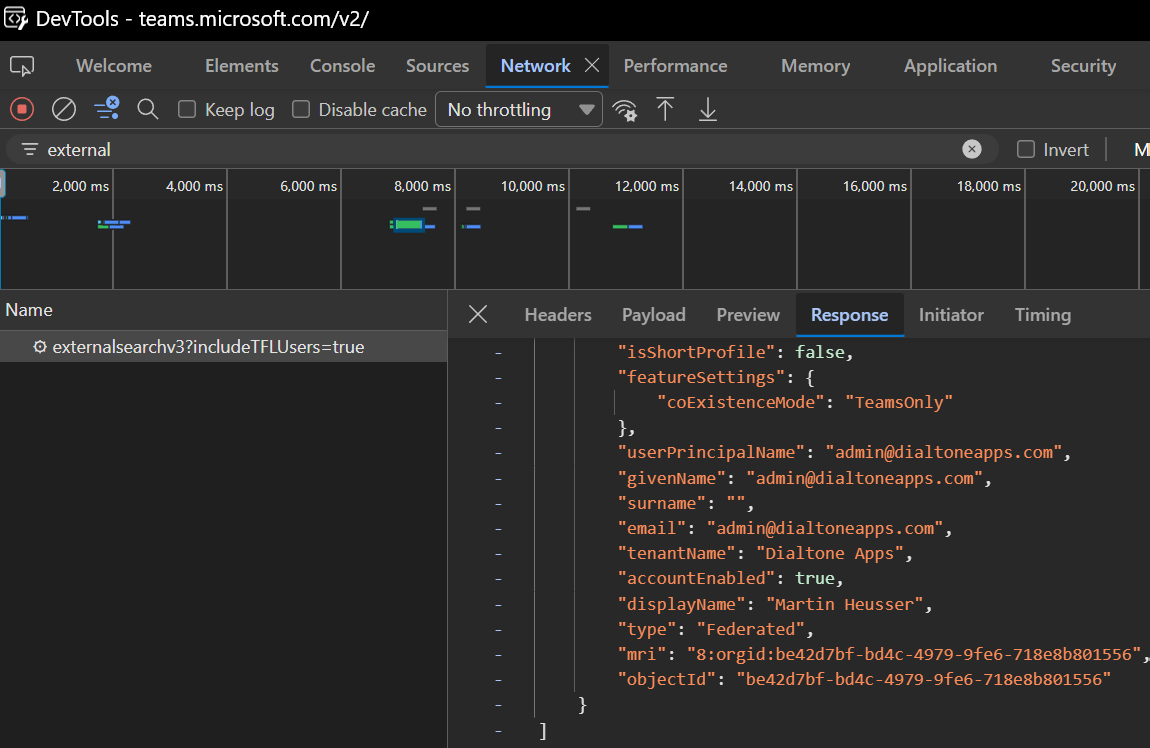The width and height of the screenshot is (1150, 748).
Task: Click the "mri" key in response
Action: [642, 654]
